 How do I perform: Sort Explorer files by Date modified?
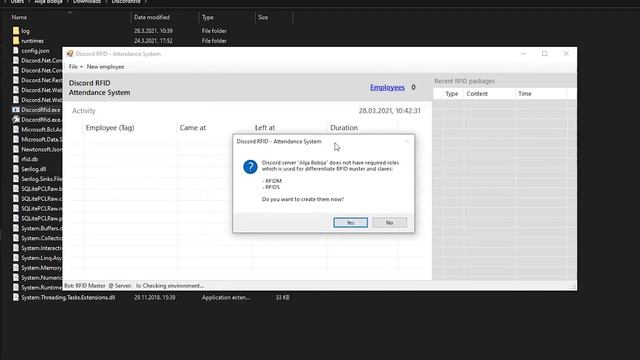click(x=152, y=17)
